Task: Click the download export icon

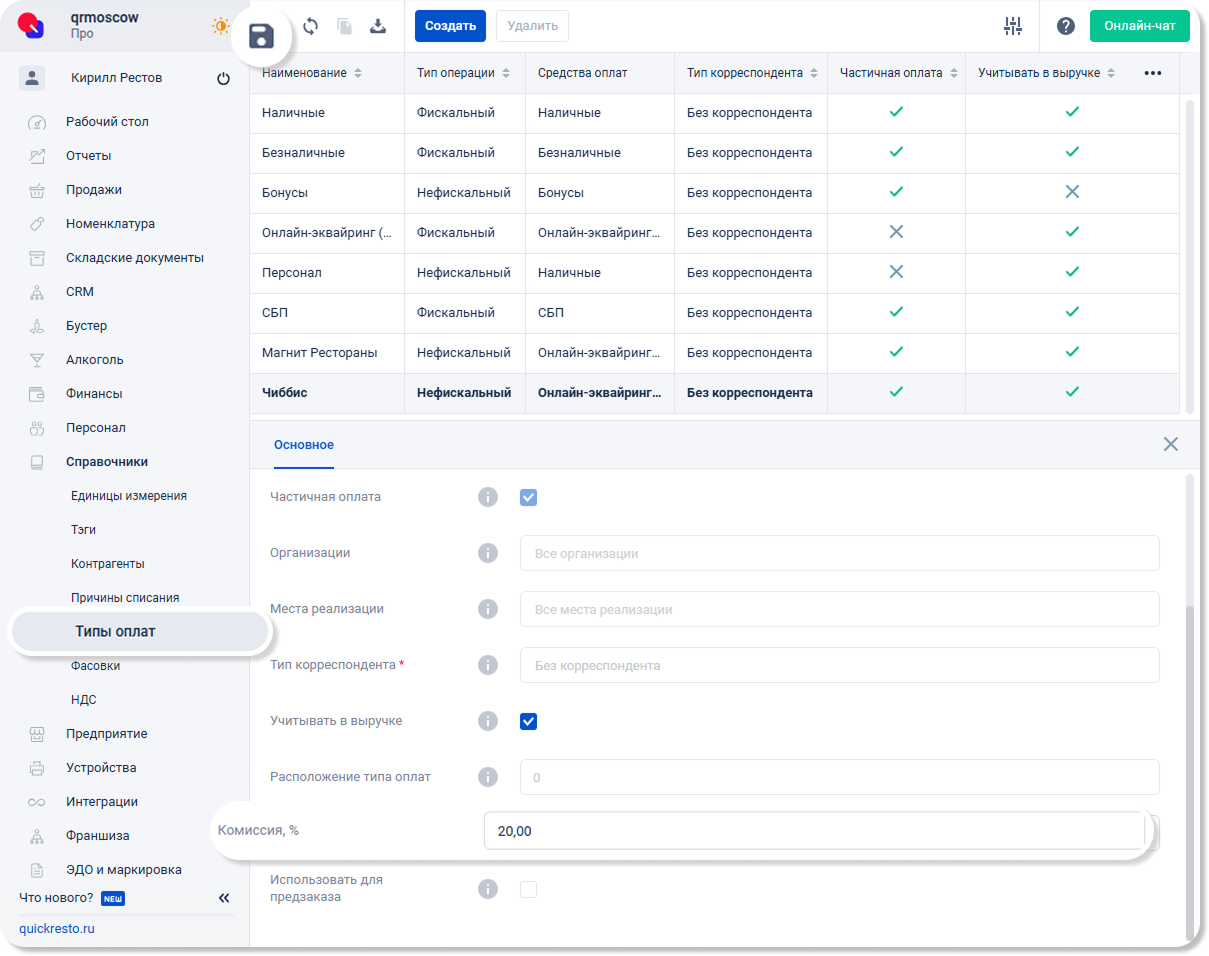Action: click(378, 27)
